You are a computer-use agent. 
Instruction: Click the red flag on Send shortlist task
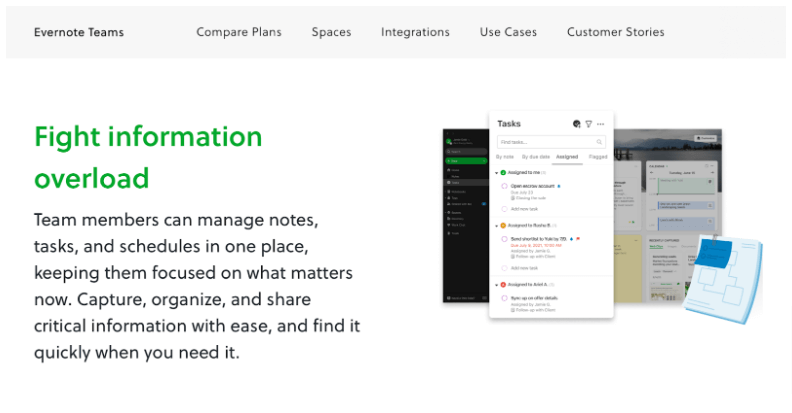click(x=578, y=239)
